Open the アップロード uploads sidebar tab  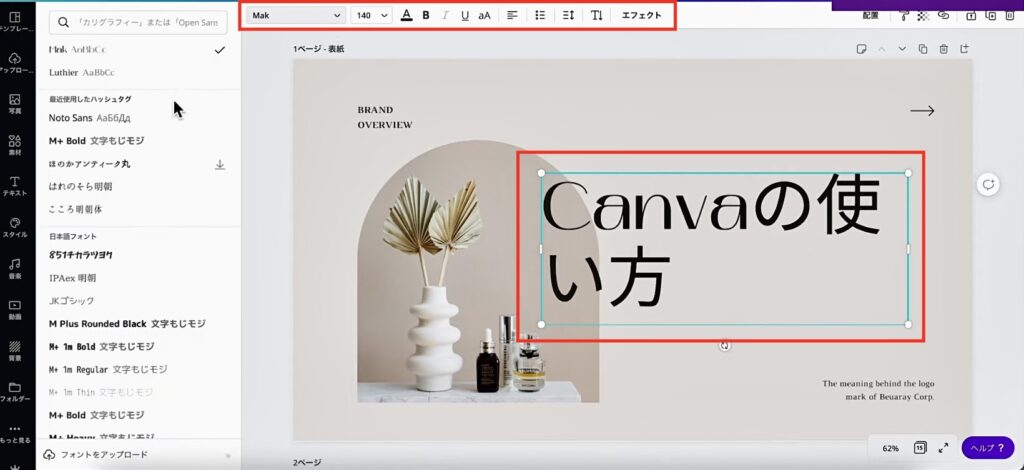tap(14, 63)
